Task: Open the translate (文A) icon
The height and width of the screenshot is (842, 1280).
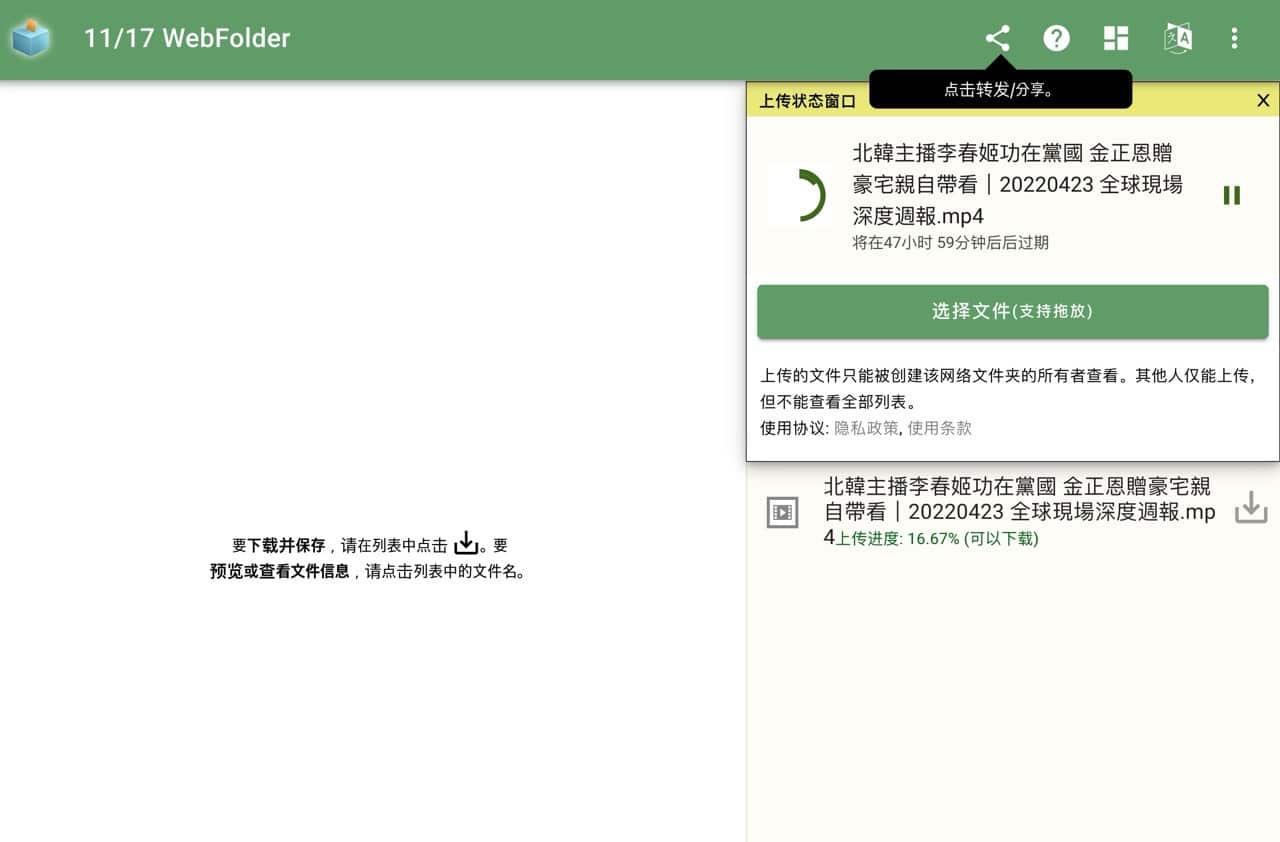Action: 1177,38
